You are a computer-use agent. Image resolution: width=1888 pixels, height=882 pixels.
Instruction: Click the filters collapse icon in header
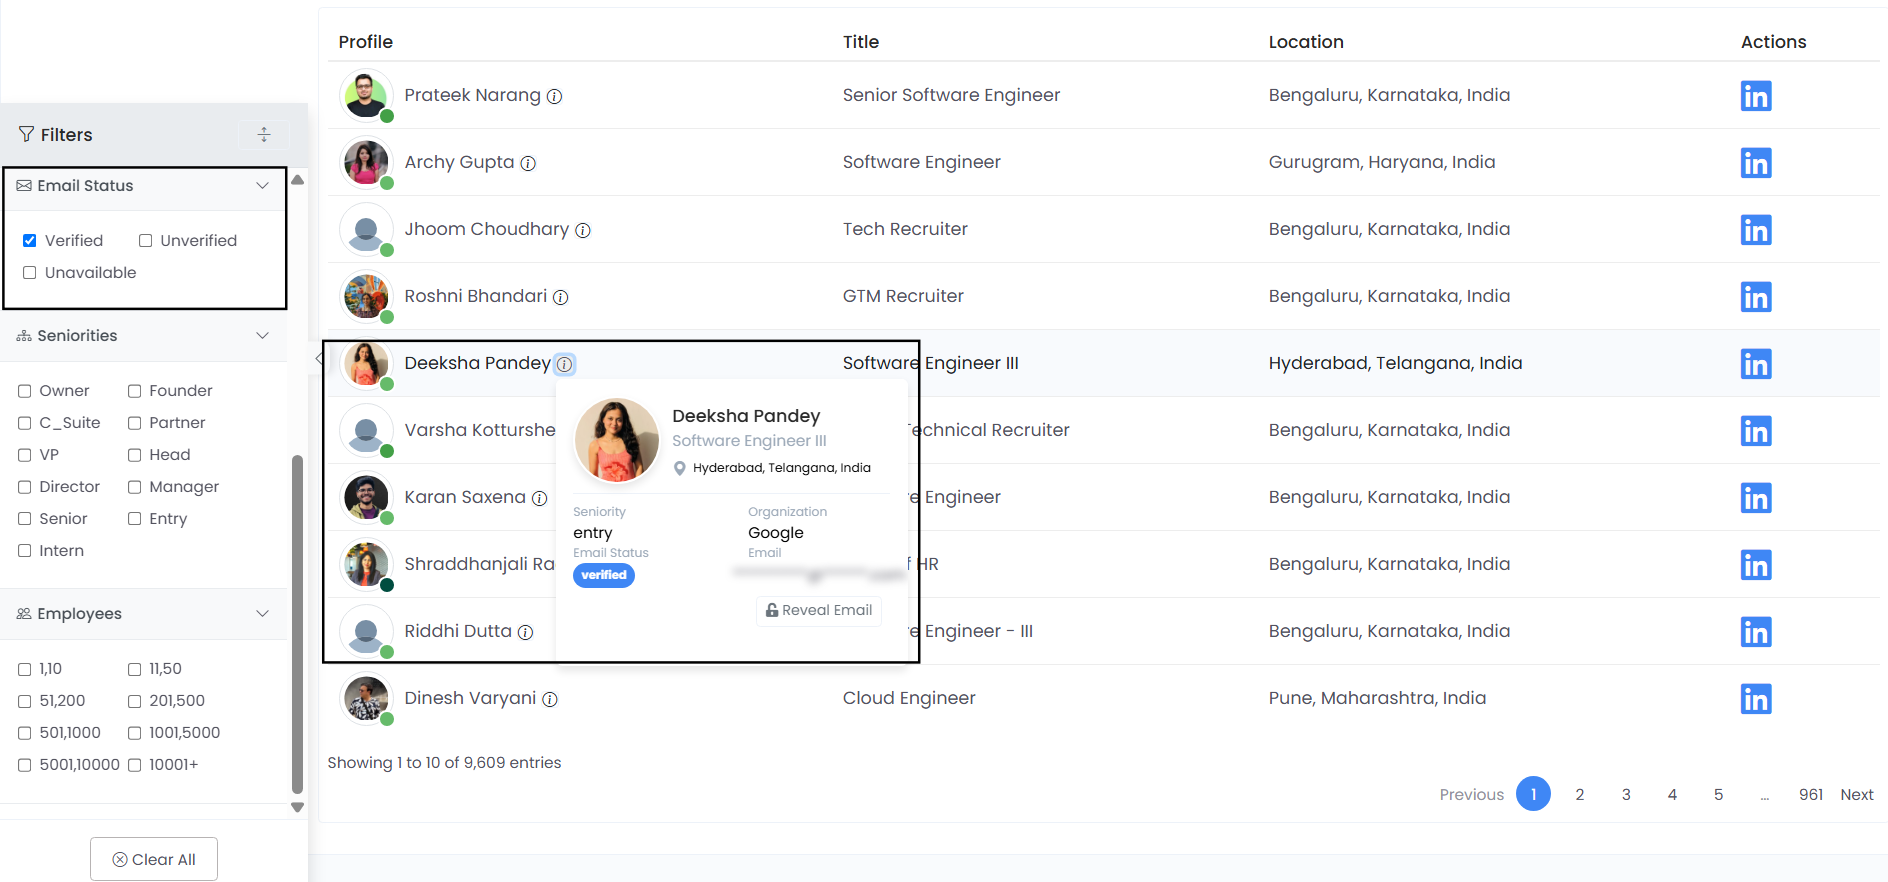(x=264, y=134)
